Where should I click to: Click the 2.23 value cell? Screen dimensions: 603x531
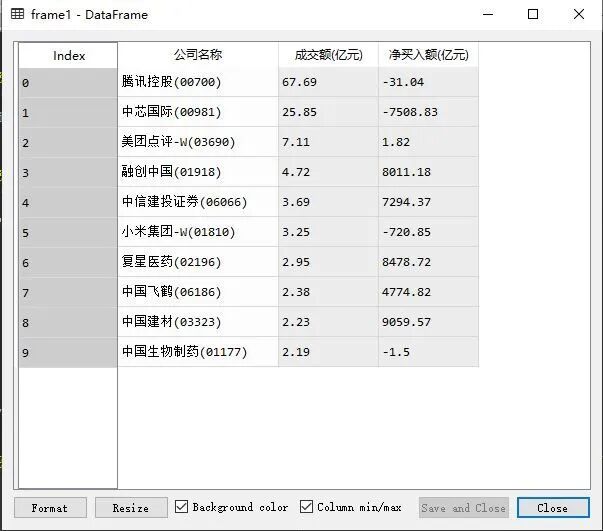[x=328, y=322]
